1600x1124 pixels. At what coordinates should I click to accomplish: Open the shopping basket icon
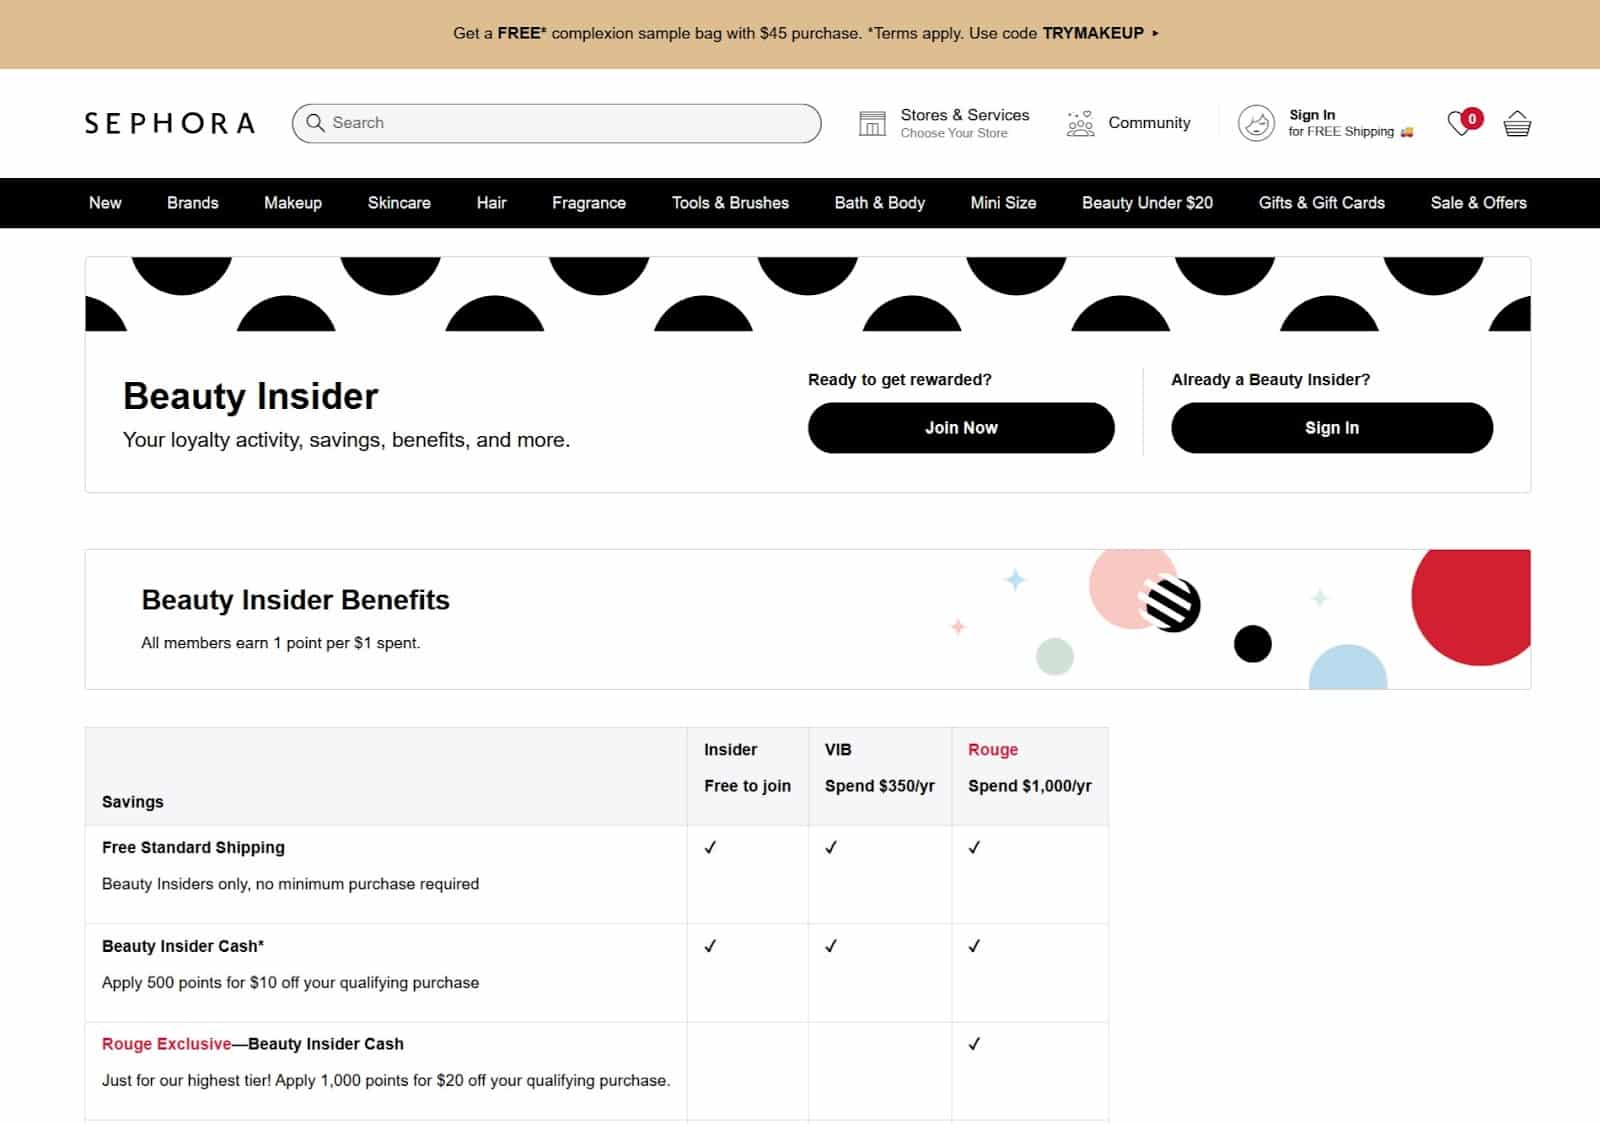pyautogui.click(x=1515, y=122)
